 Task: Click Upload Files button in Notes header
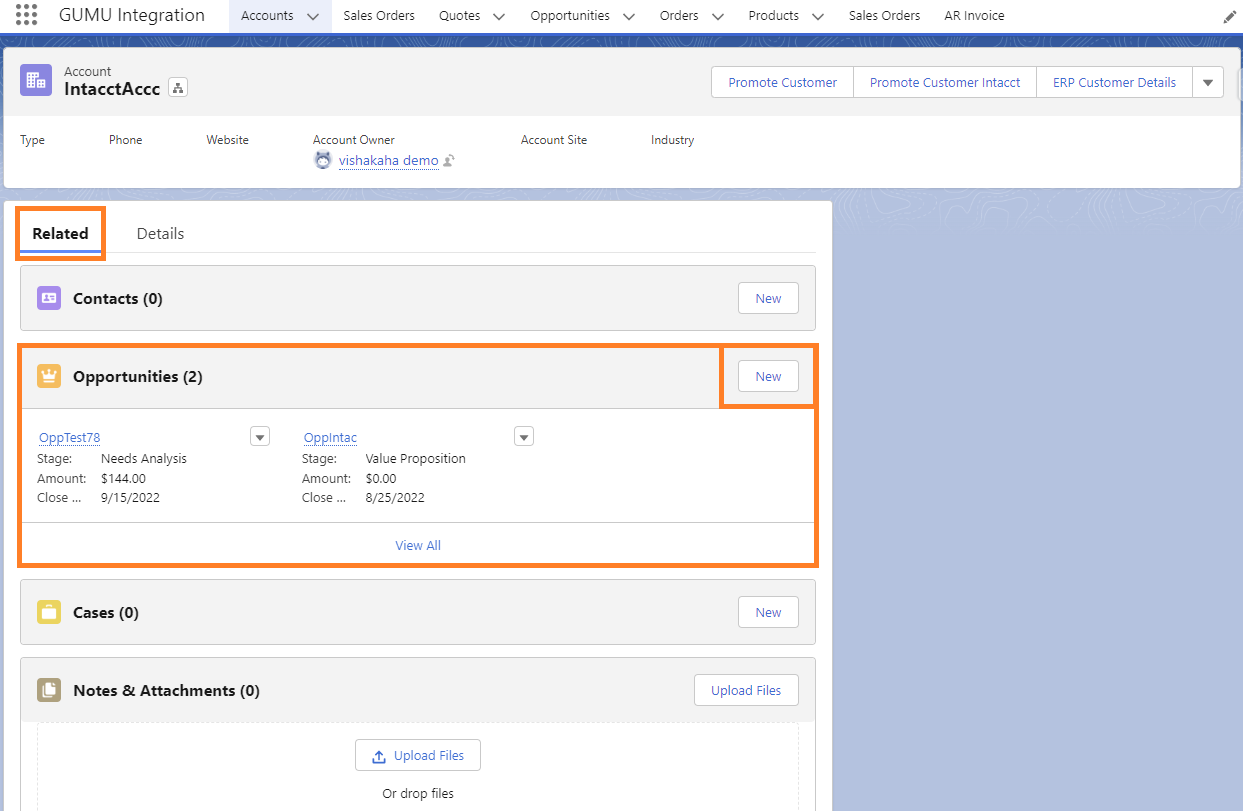click(746, 690)
